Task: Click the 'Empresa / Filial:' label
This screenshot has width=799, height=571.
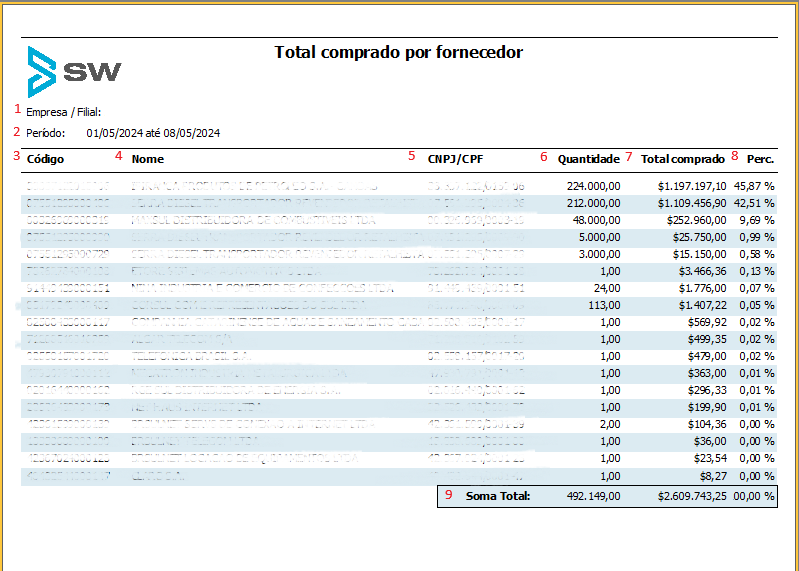Action: (x=64, y=112)
